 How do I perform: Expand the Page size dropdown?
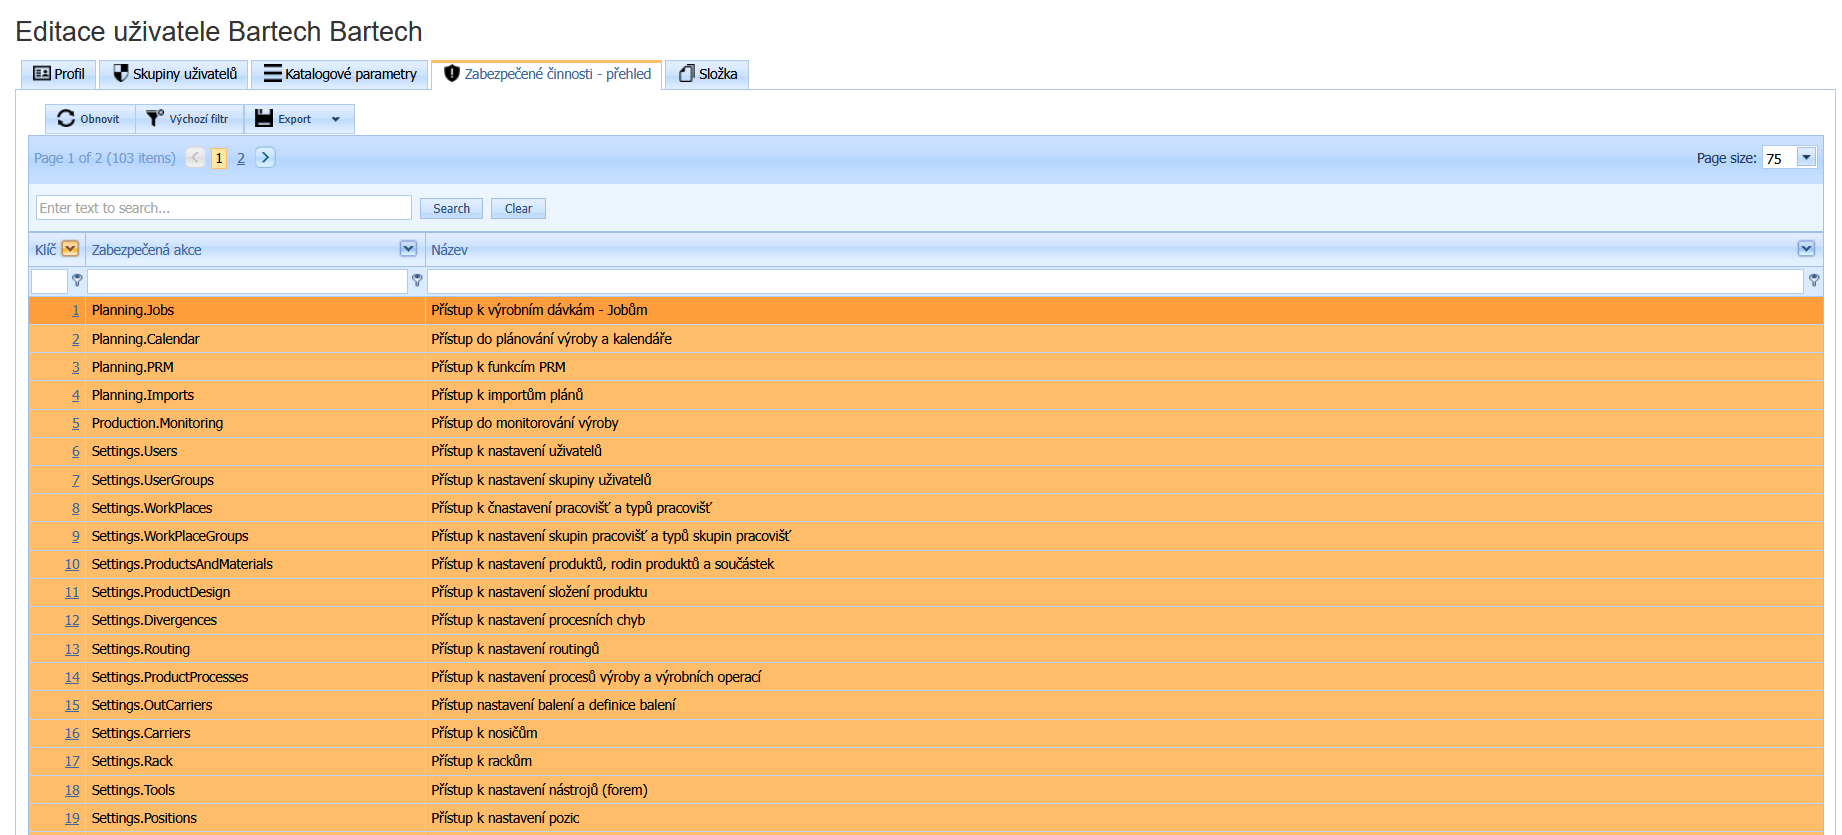tap(1806, 157)
